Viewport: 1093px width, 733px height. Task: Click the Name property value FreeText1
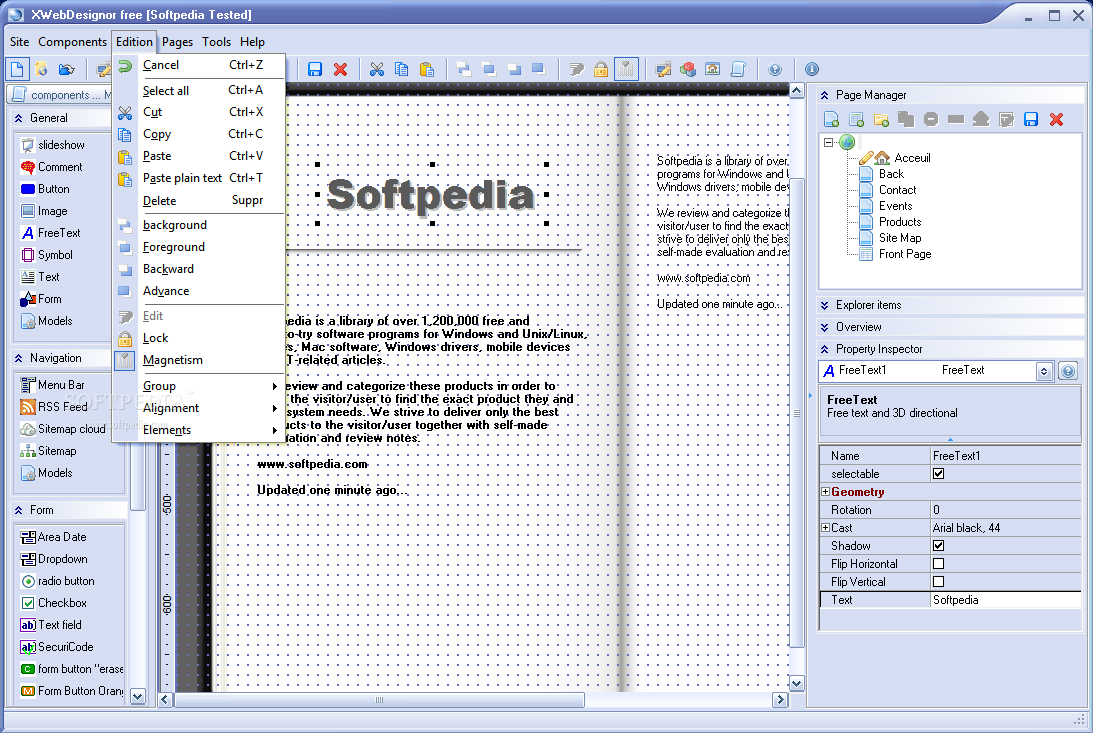tap(1005, 456)
